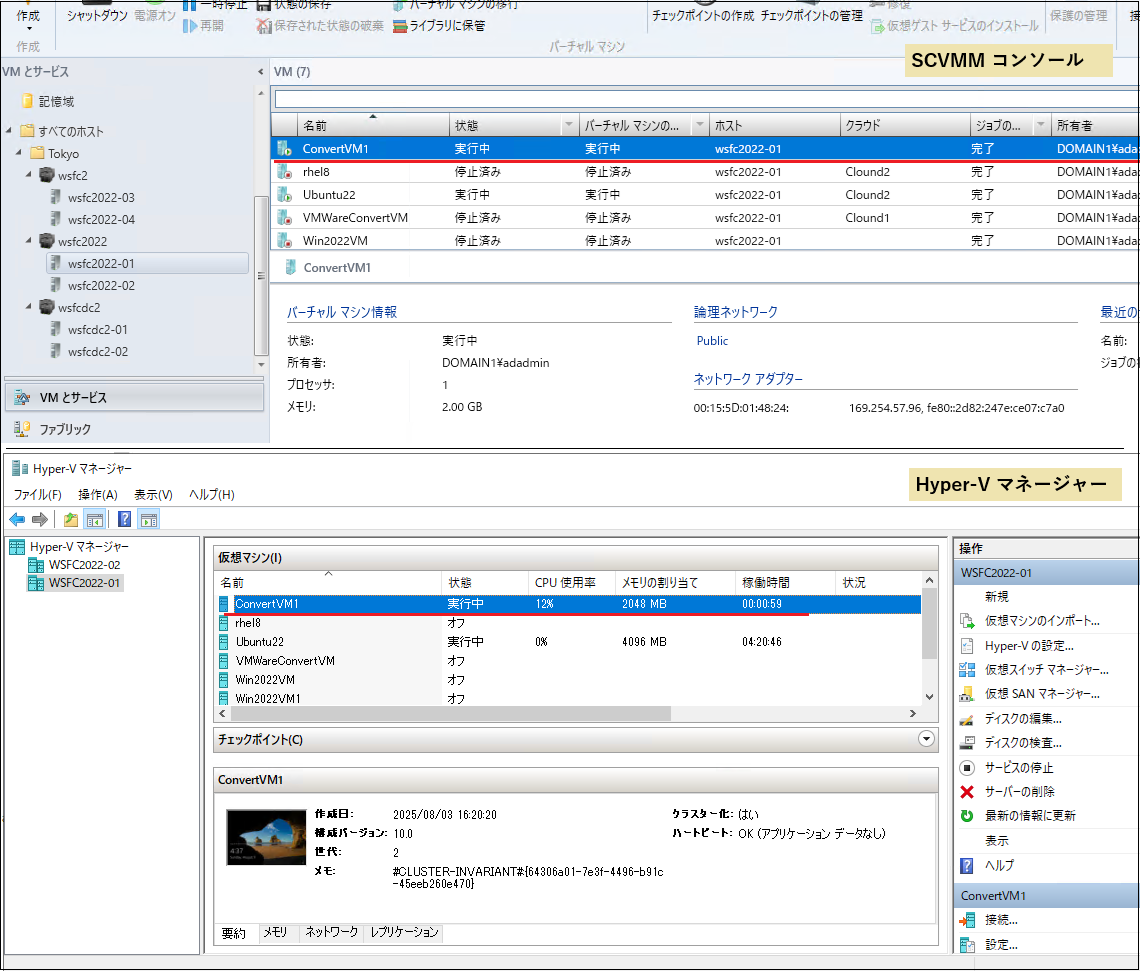Click the Ubuntu22 VM icon in SCVMM list

point(284,195)
